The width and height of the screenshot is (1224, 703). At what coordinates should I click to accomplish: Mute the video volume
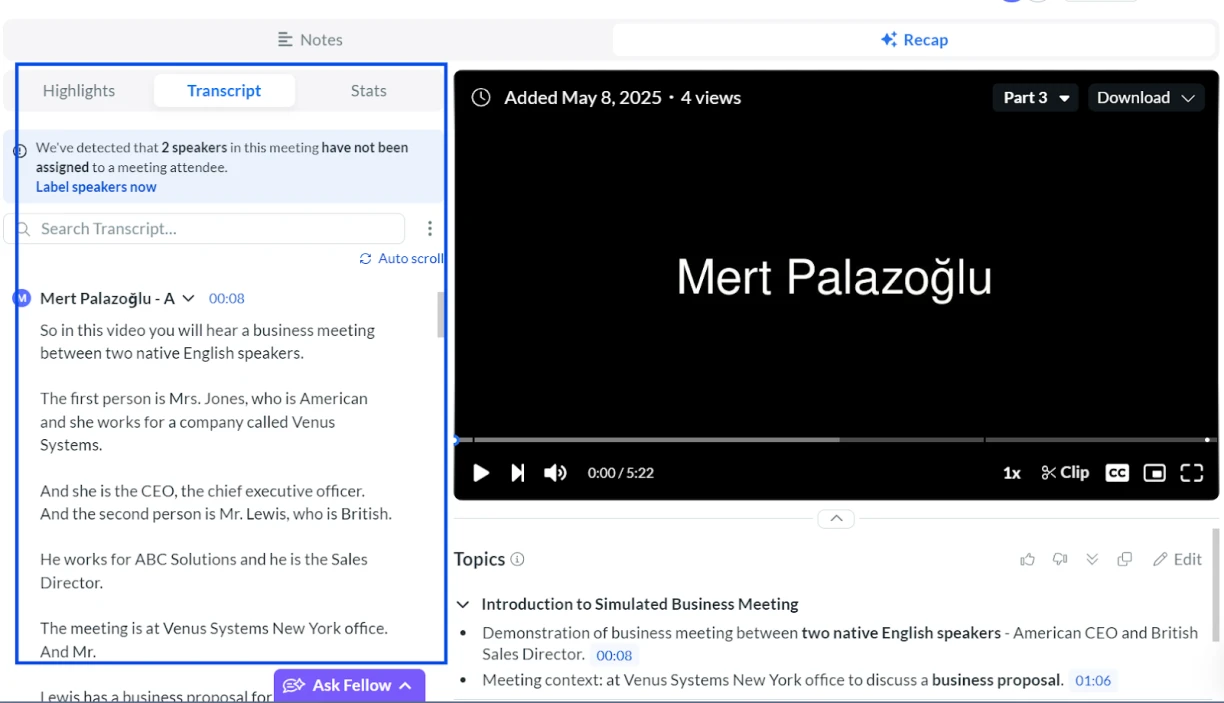click(555, 473)
